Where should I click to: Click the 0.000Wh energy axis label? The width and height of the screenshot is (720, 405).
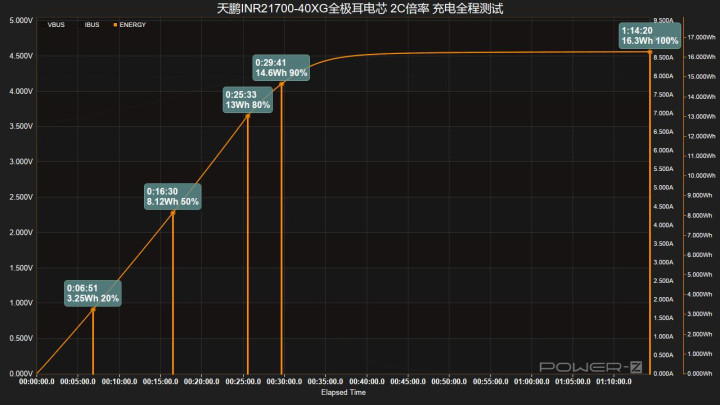pos(701,373)
